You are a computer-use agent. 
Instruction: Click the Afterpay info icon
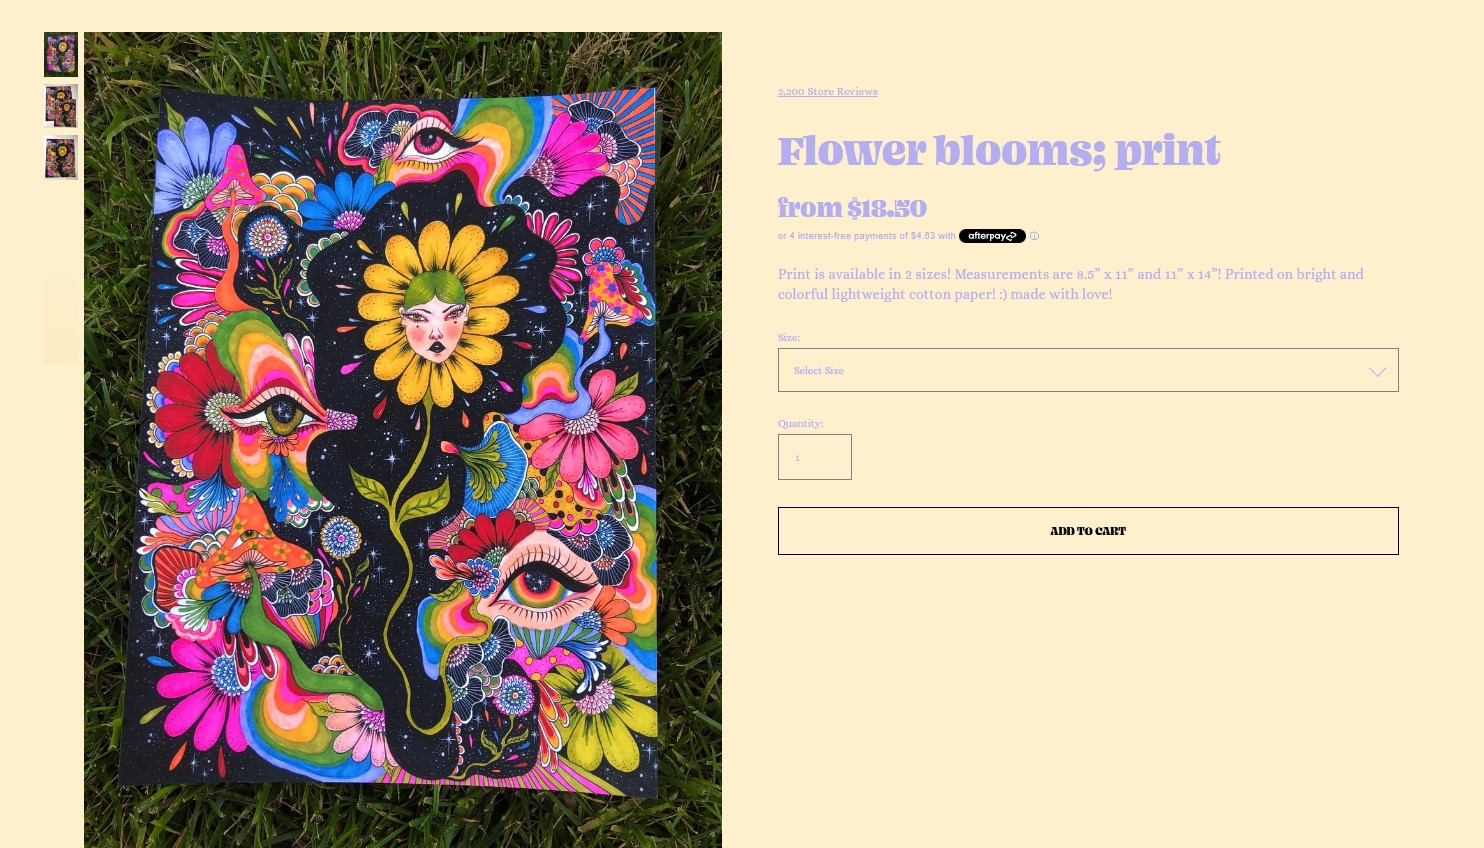1034,236
